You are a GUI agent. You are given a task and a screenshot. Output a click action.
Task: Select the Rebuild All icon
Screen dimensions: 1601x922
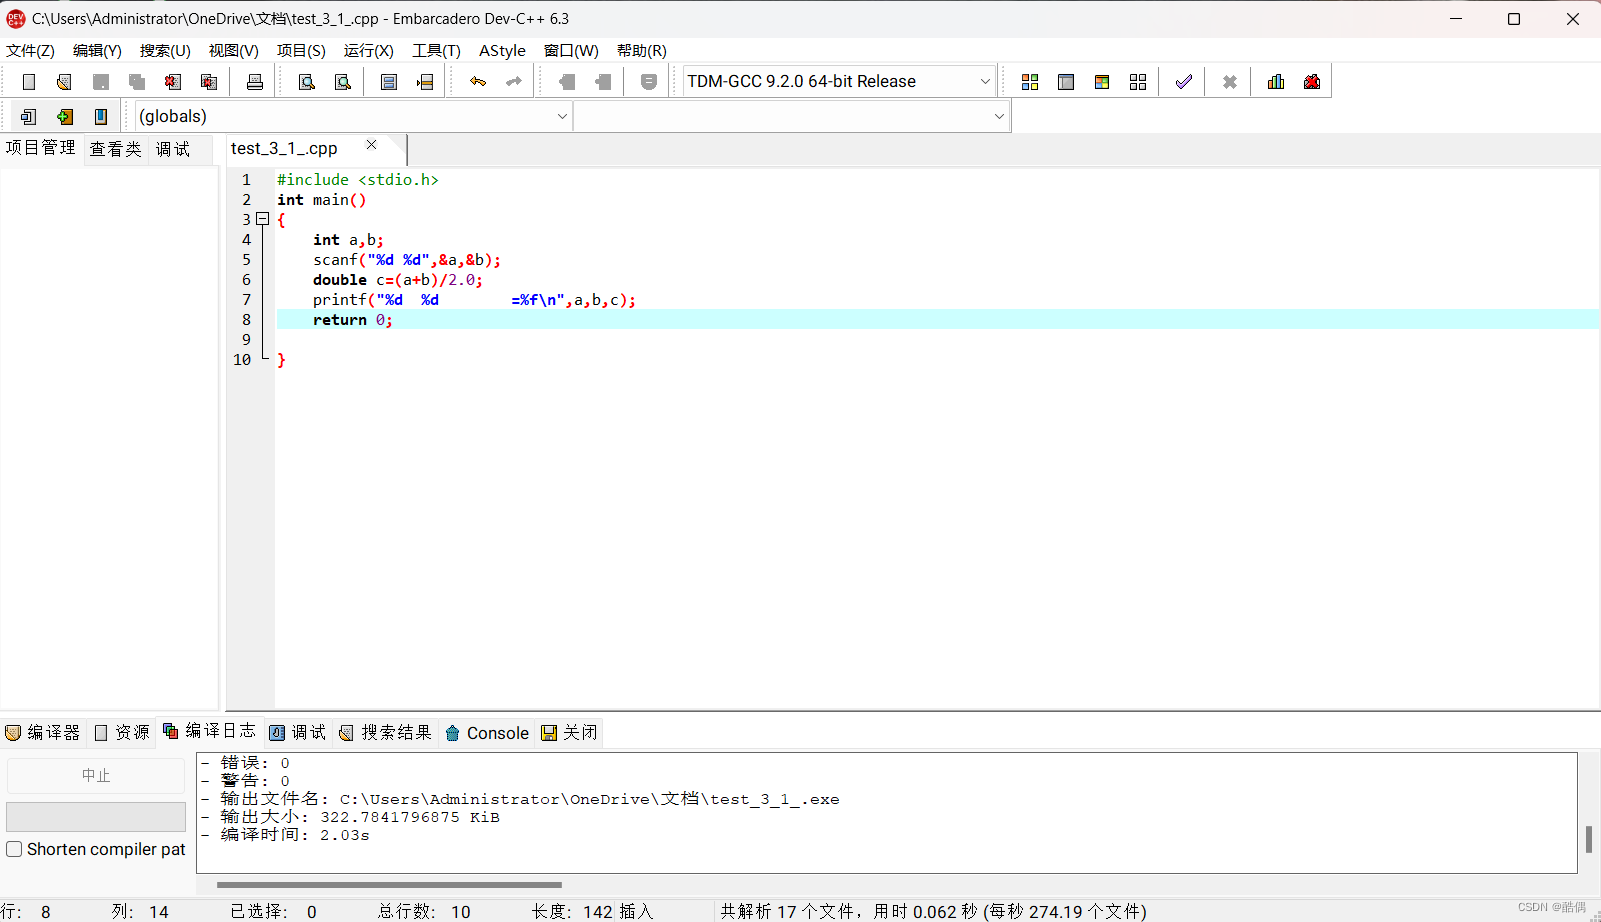[x=1137, y=81]
